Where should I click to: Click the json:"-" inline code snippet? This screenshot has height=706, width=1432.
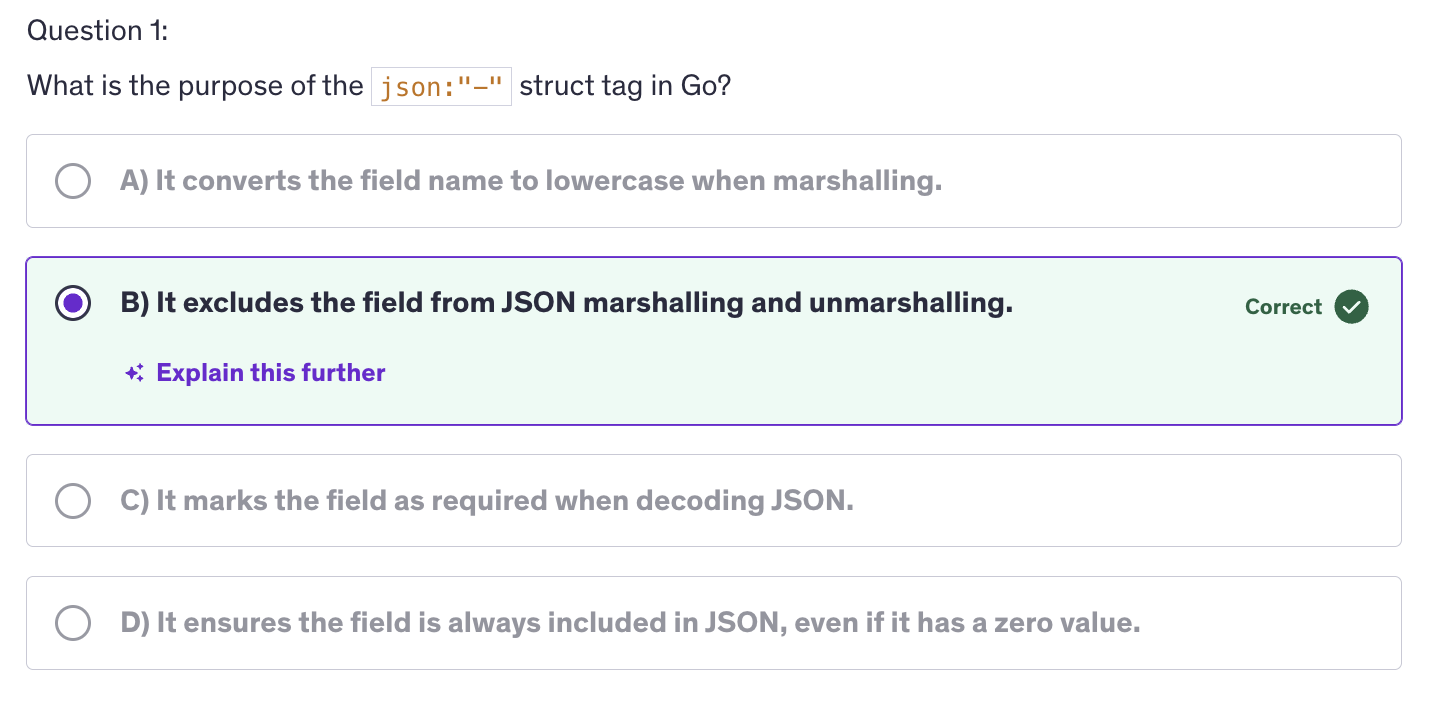coord(441,87)
